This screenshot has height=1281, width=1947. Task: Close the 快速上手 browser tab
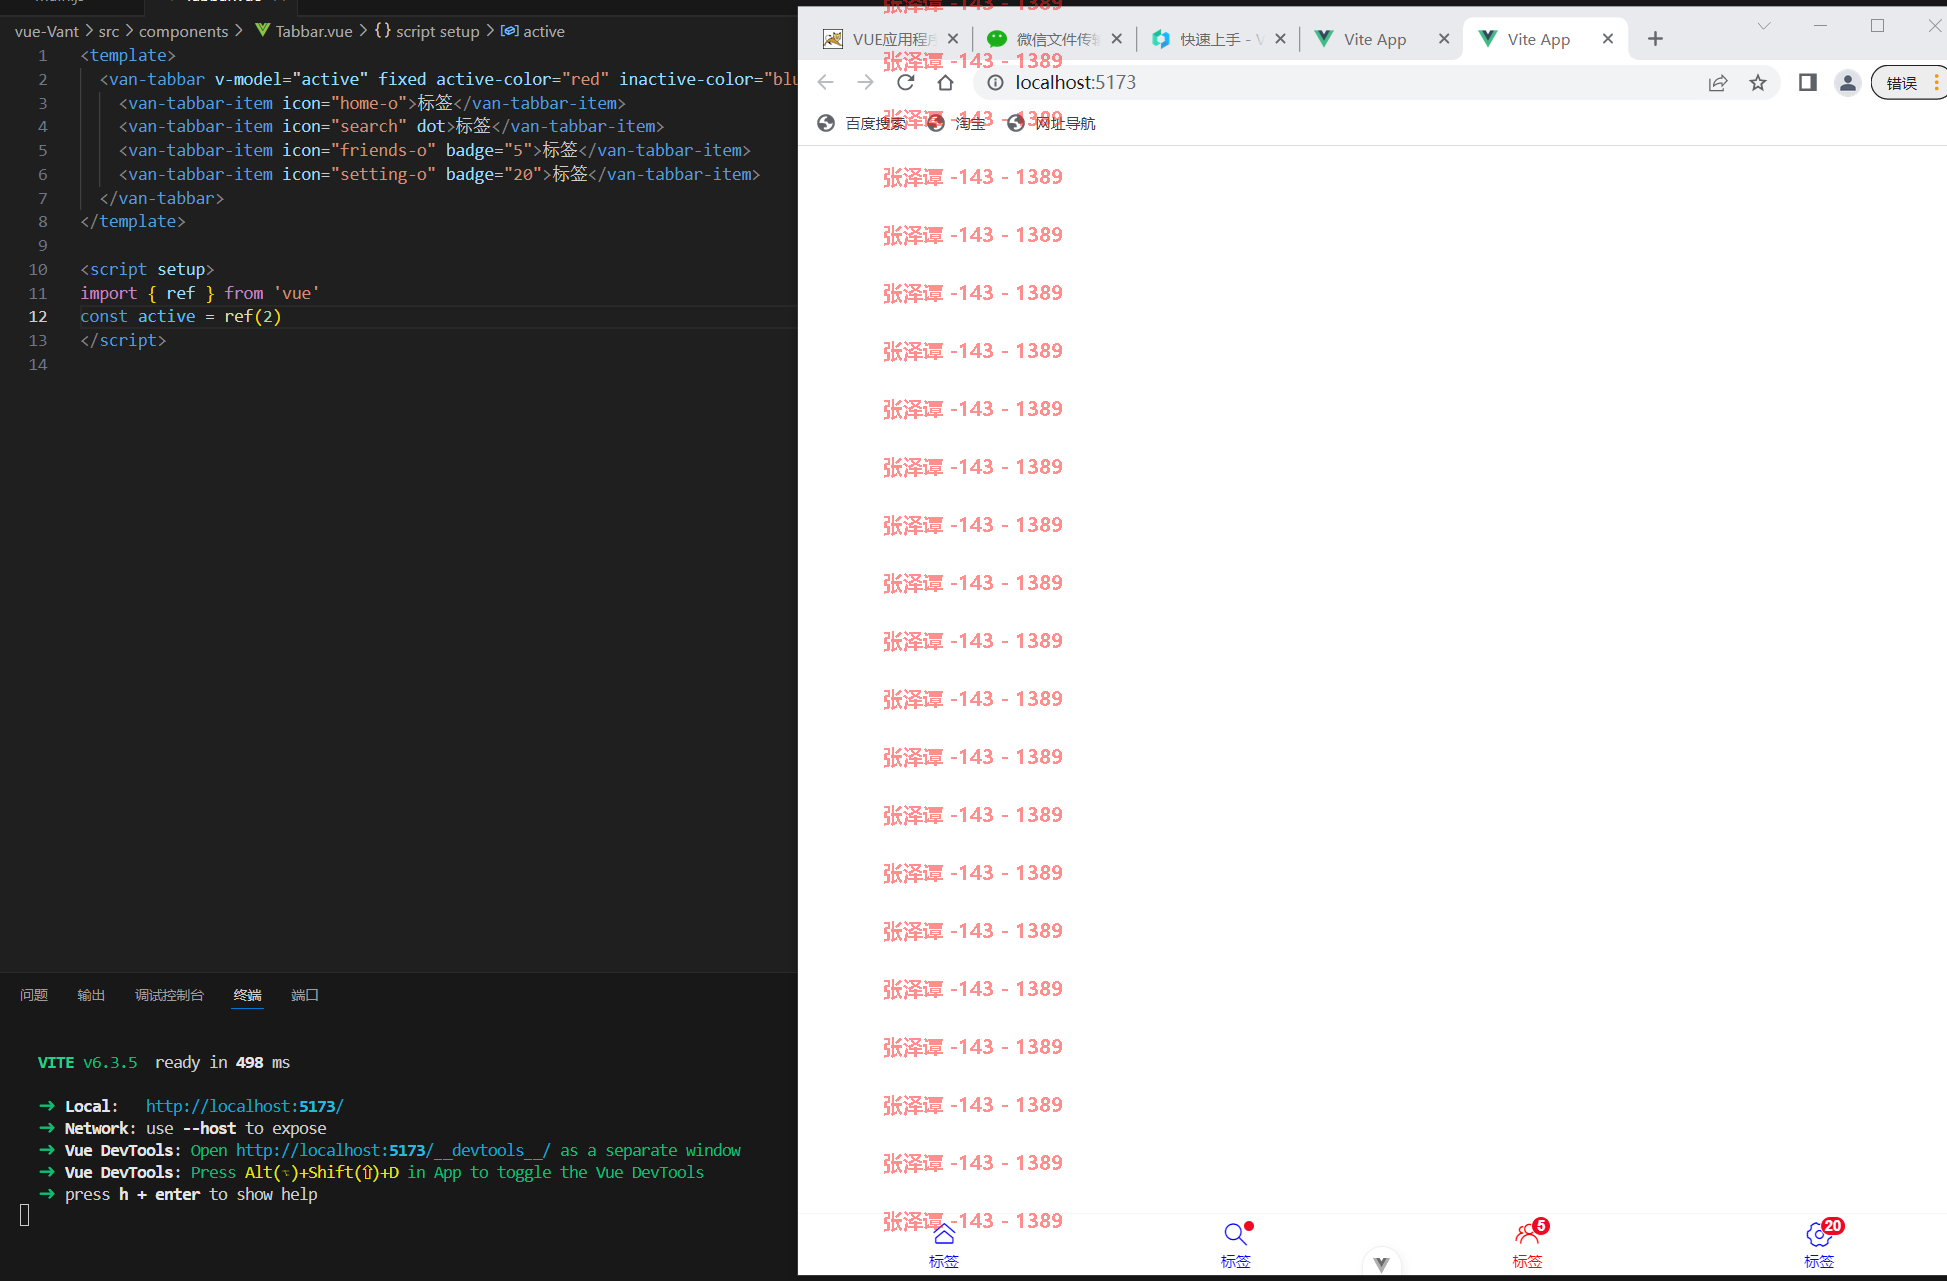tap(1281, 39)
